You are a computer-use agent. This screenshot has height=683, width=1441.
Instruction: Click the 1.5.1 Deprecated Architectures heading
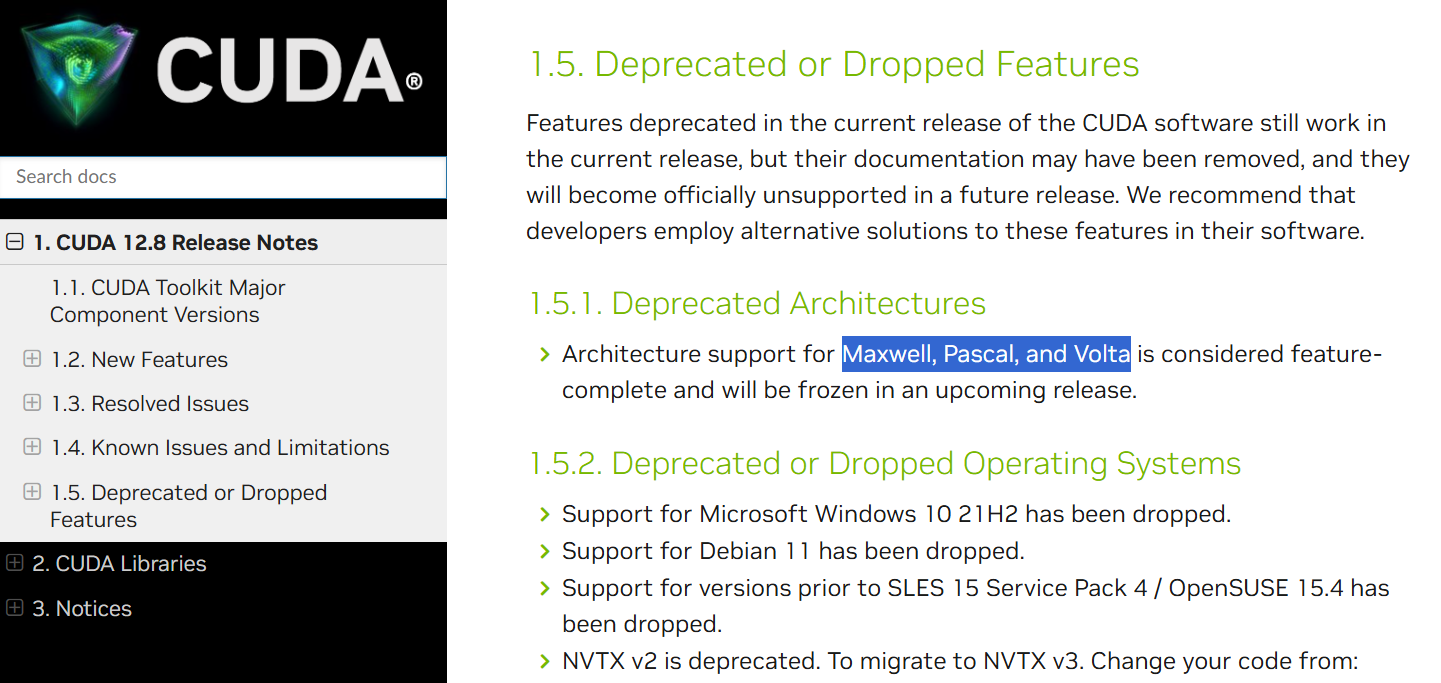[756, 303]
